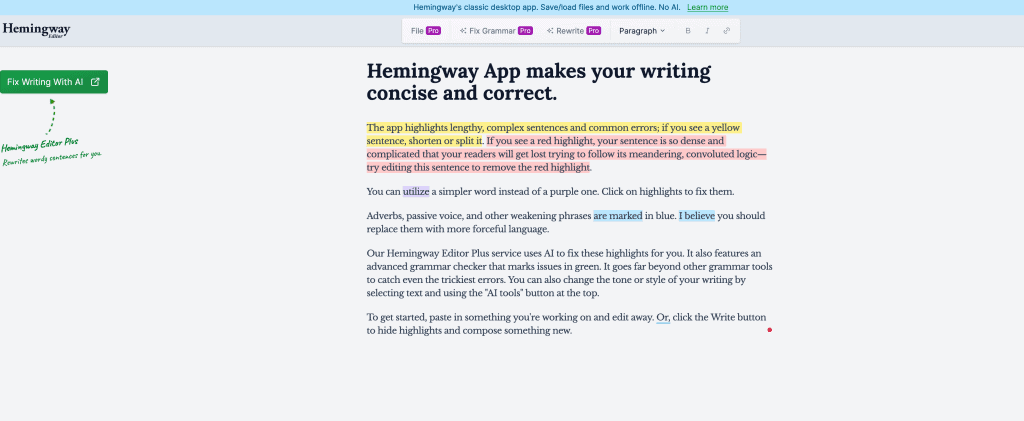This screenshot has height=421, width=1024.
Task: Place cursor in the main heading
Action: (539, 82)
